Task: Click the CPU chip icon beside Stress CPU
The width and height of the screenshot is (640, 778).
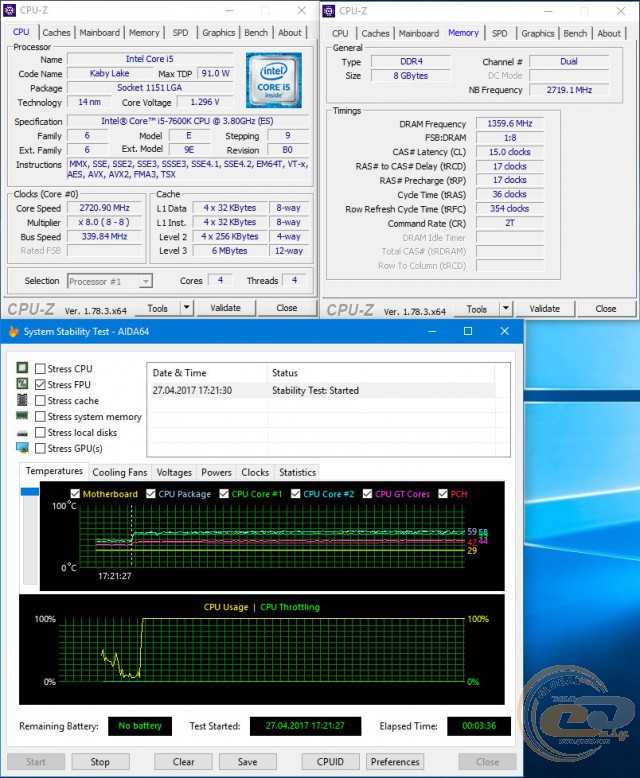Action: [22, 368]
